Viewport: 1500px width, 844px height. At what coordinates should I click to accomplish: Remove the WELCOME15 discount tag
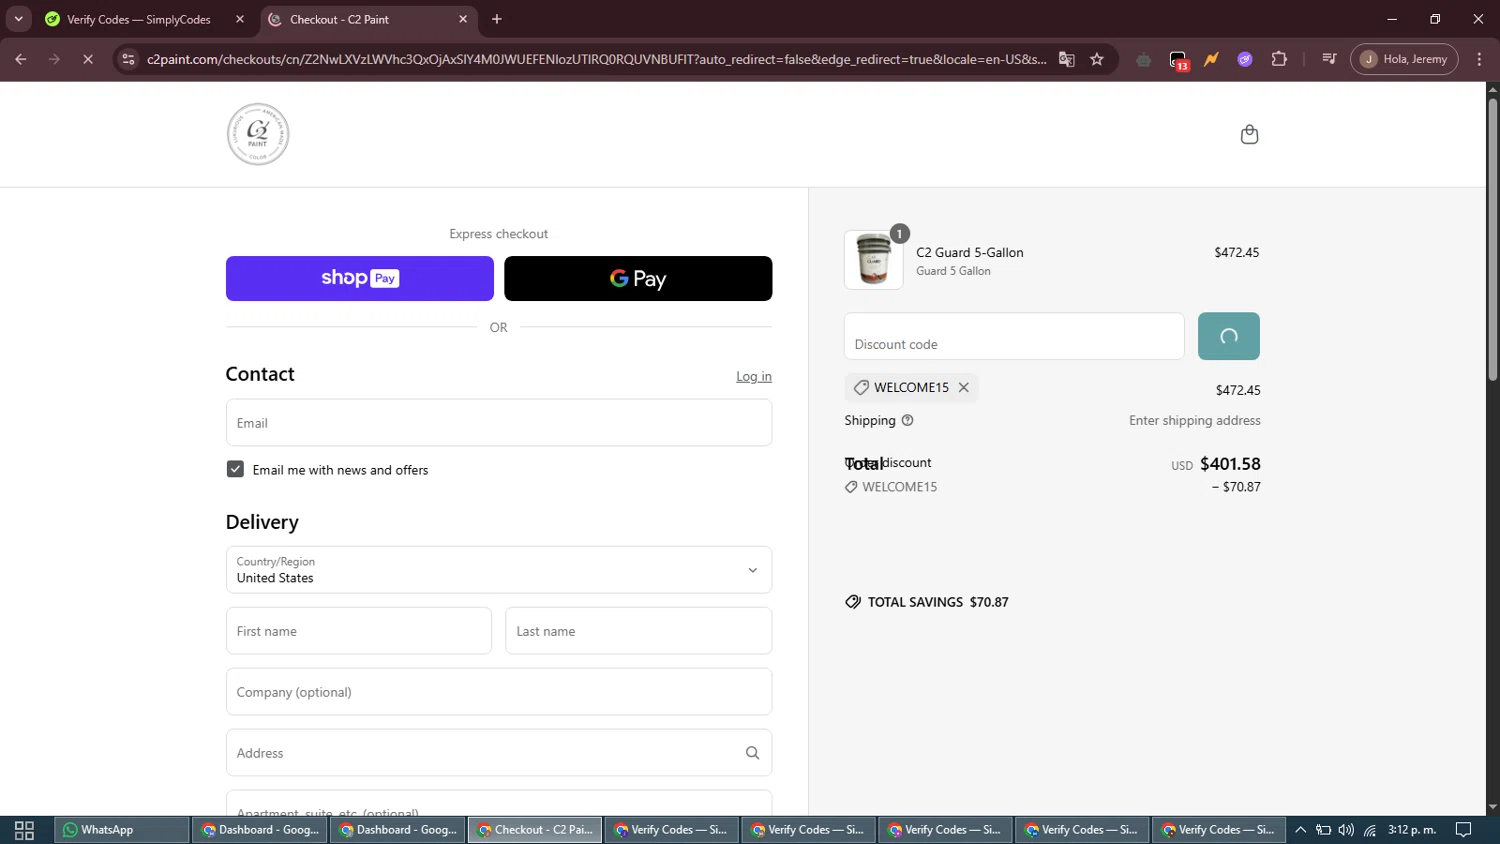(x=964, y=387)
